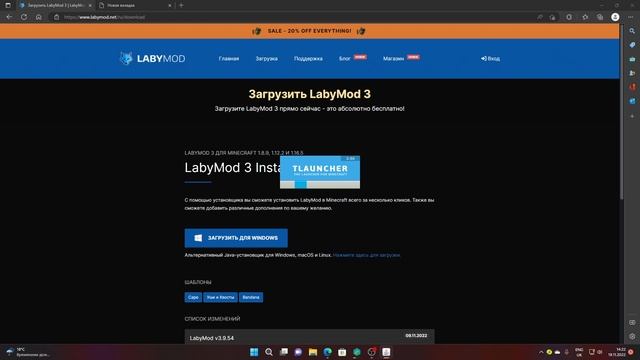Expand the 'LabyMod v3.9.54' changelog entry
640x360 pixels.
pos(309,337)
